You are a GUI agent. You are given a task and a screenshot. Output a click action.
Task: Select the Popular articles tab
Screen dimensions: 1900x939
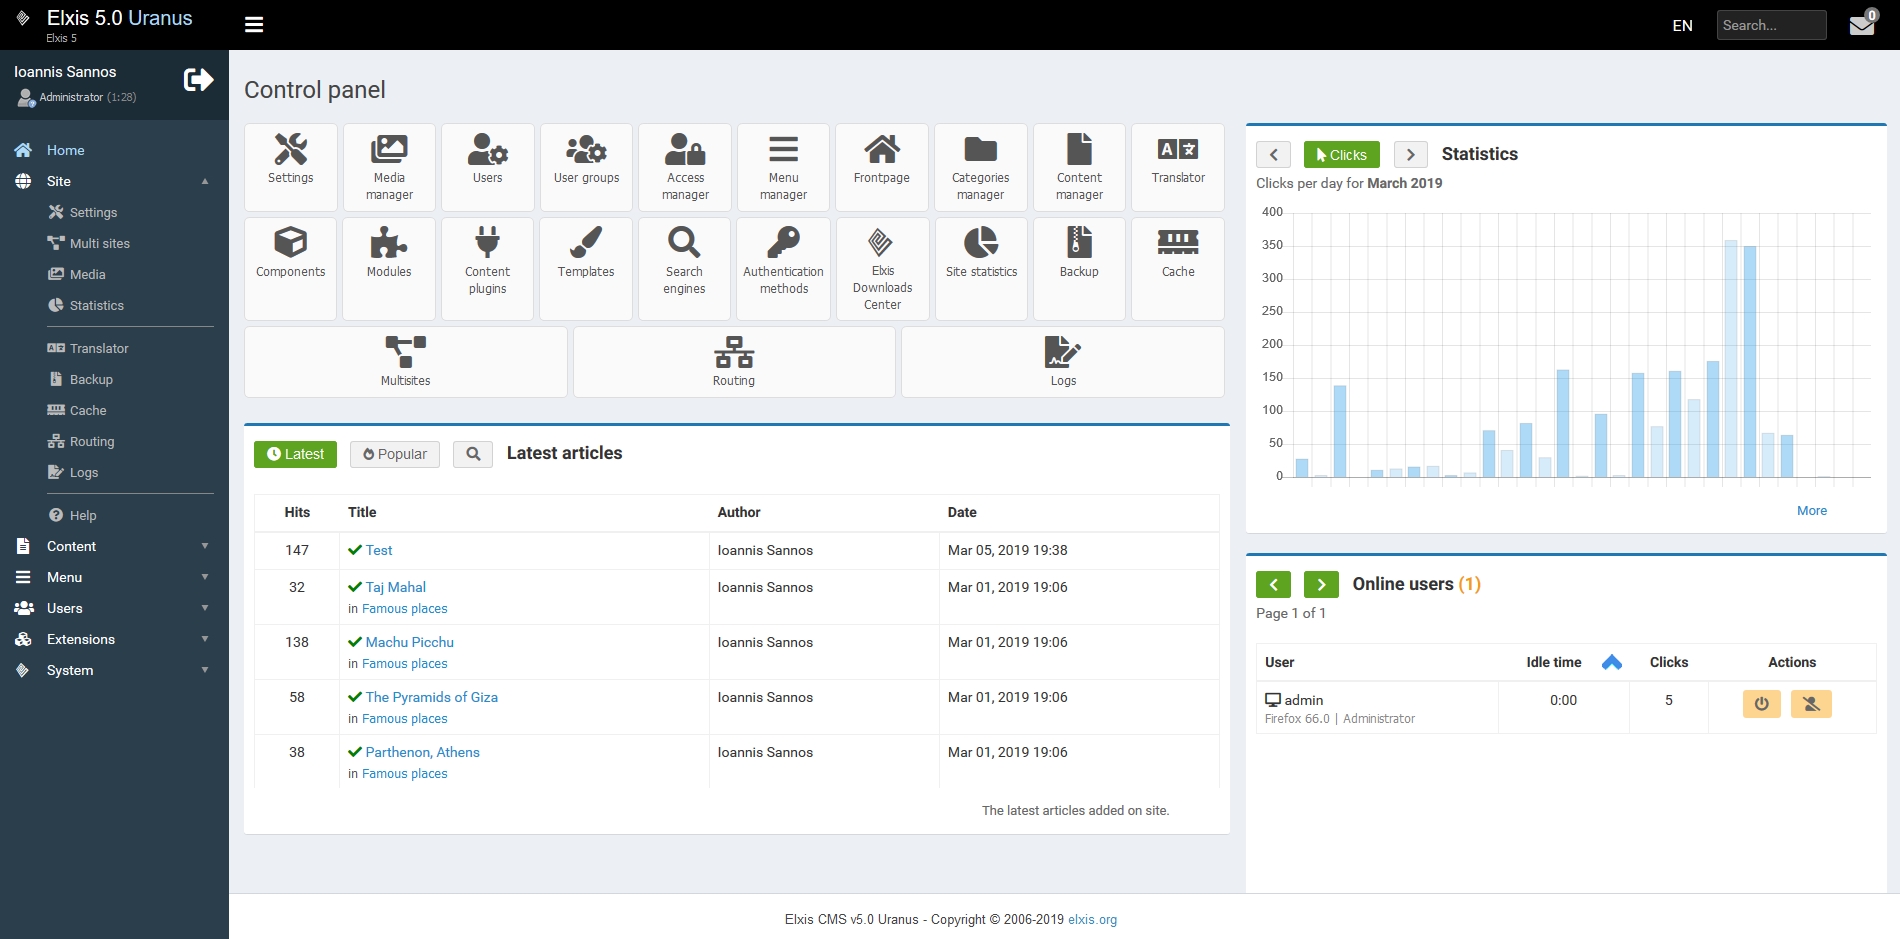[x=395, y=454]
